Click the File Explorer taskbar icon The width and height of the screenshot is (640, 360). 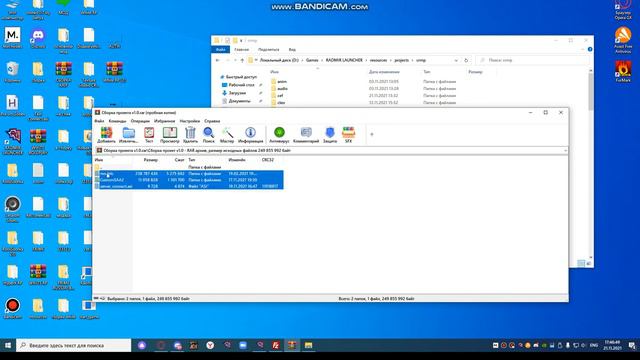309,345
